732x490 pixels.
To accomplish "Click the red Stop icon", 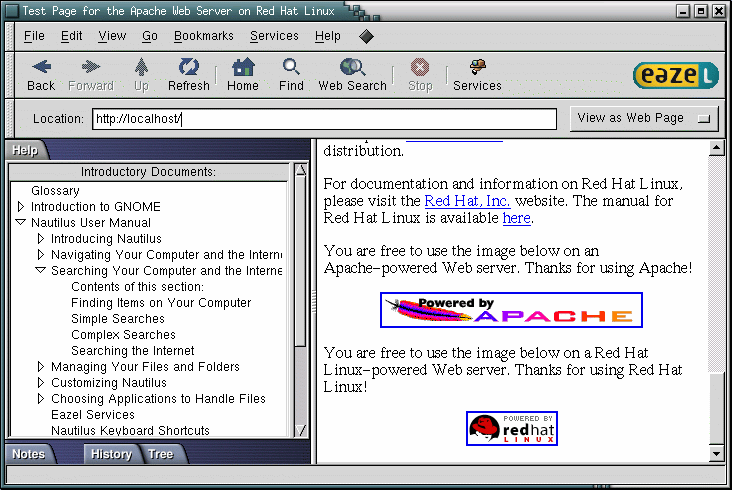I will tap(420, 67).
